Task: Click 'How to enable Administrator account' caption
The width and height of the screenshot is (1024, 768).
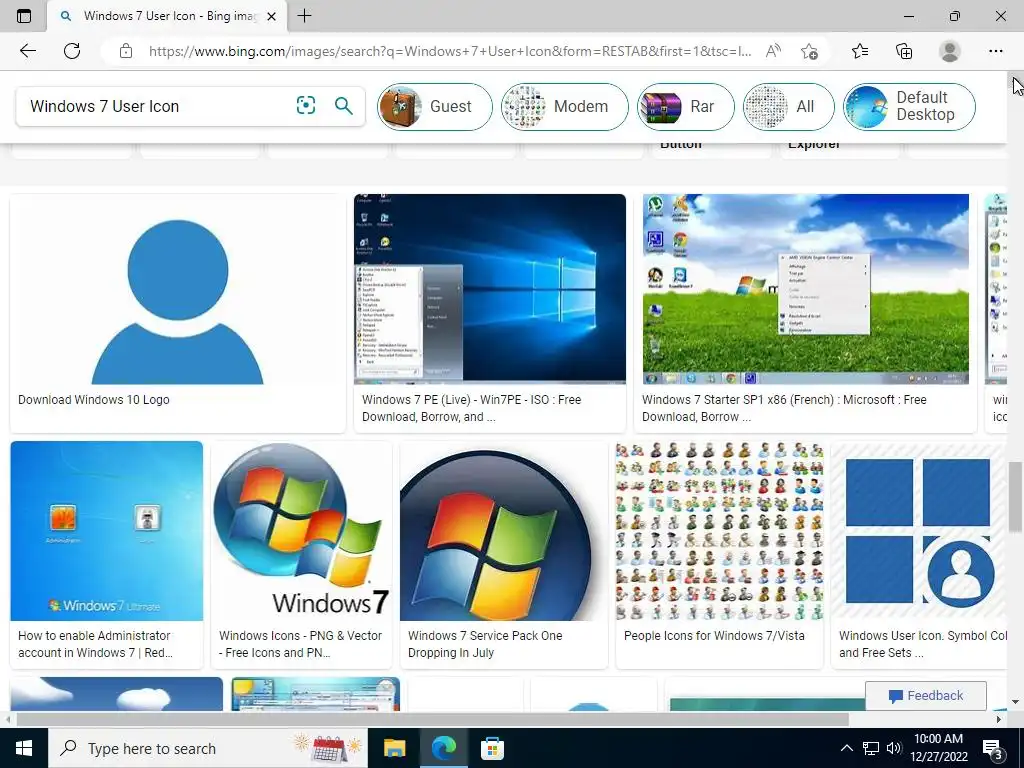Action: [x=95, y=644]
